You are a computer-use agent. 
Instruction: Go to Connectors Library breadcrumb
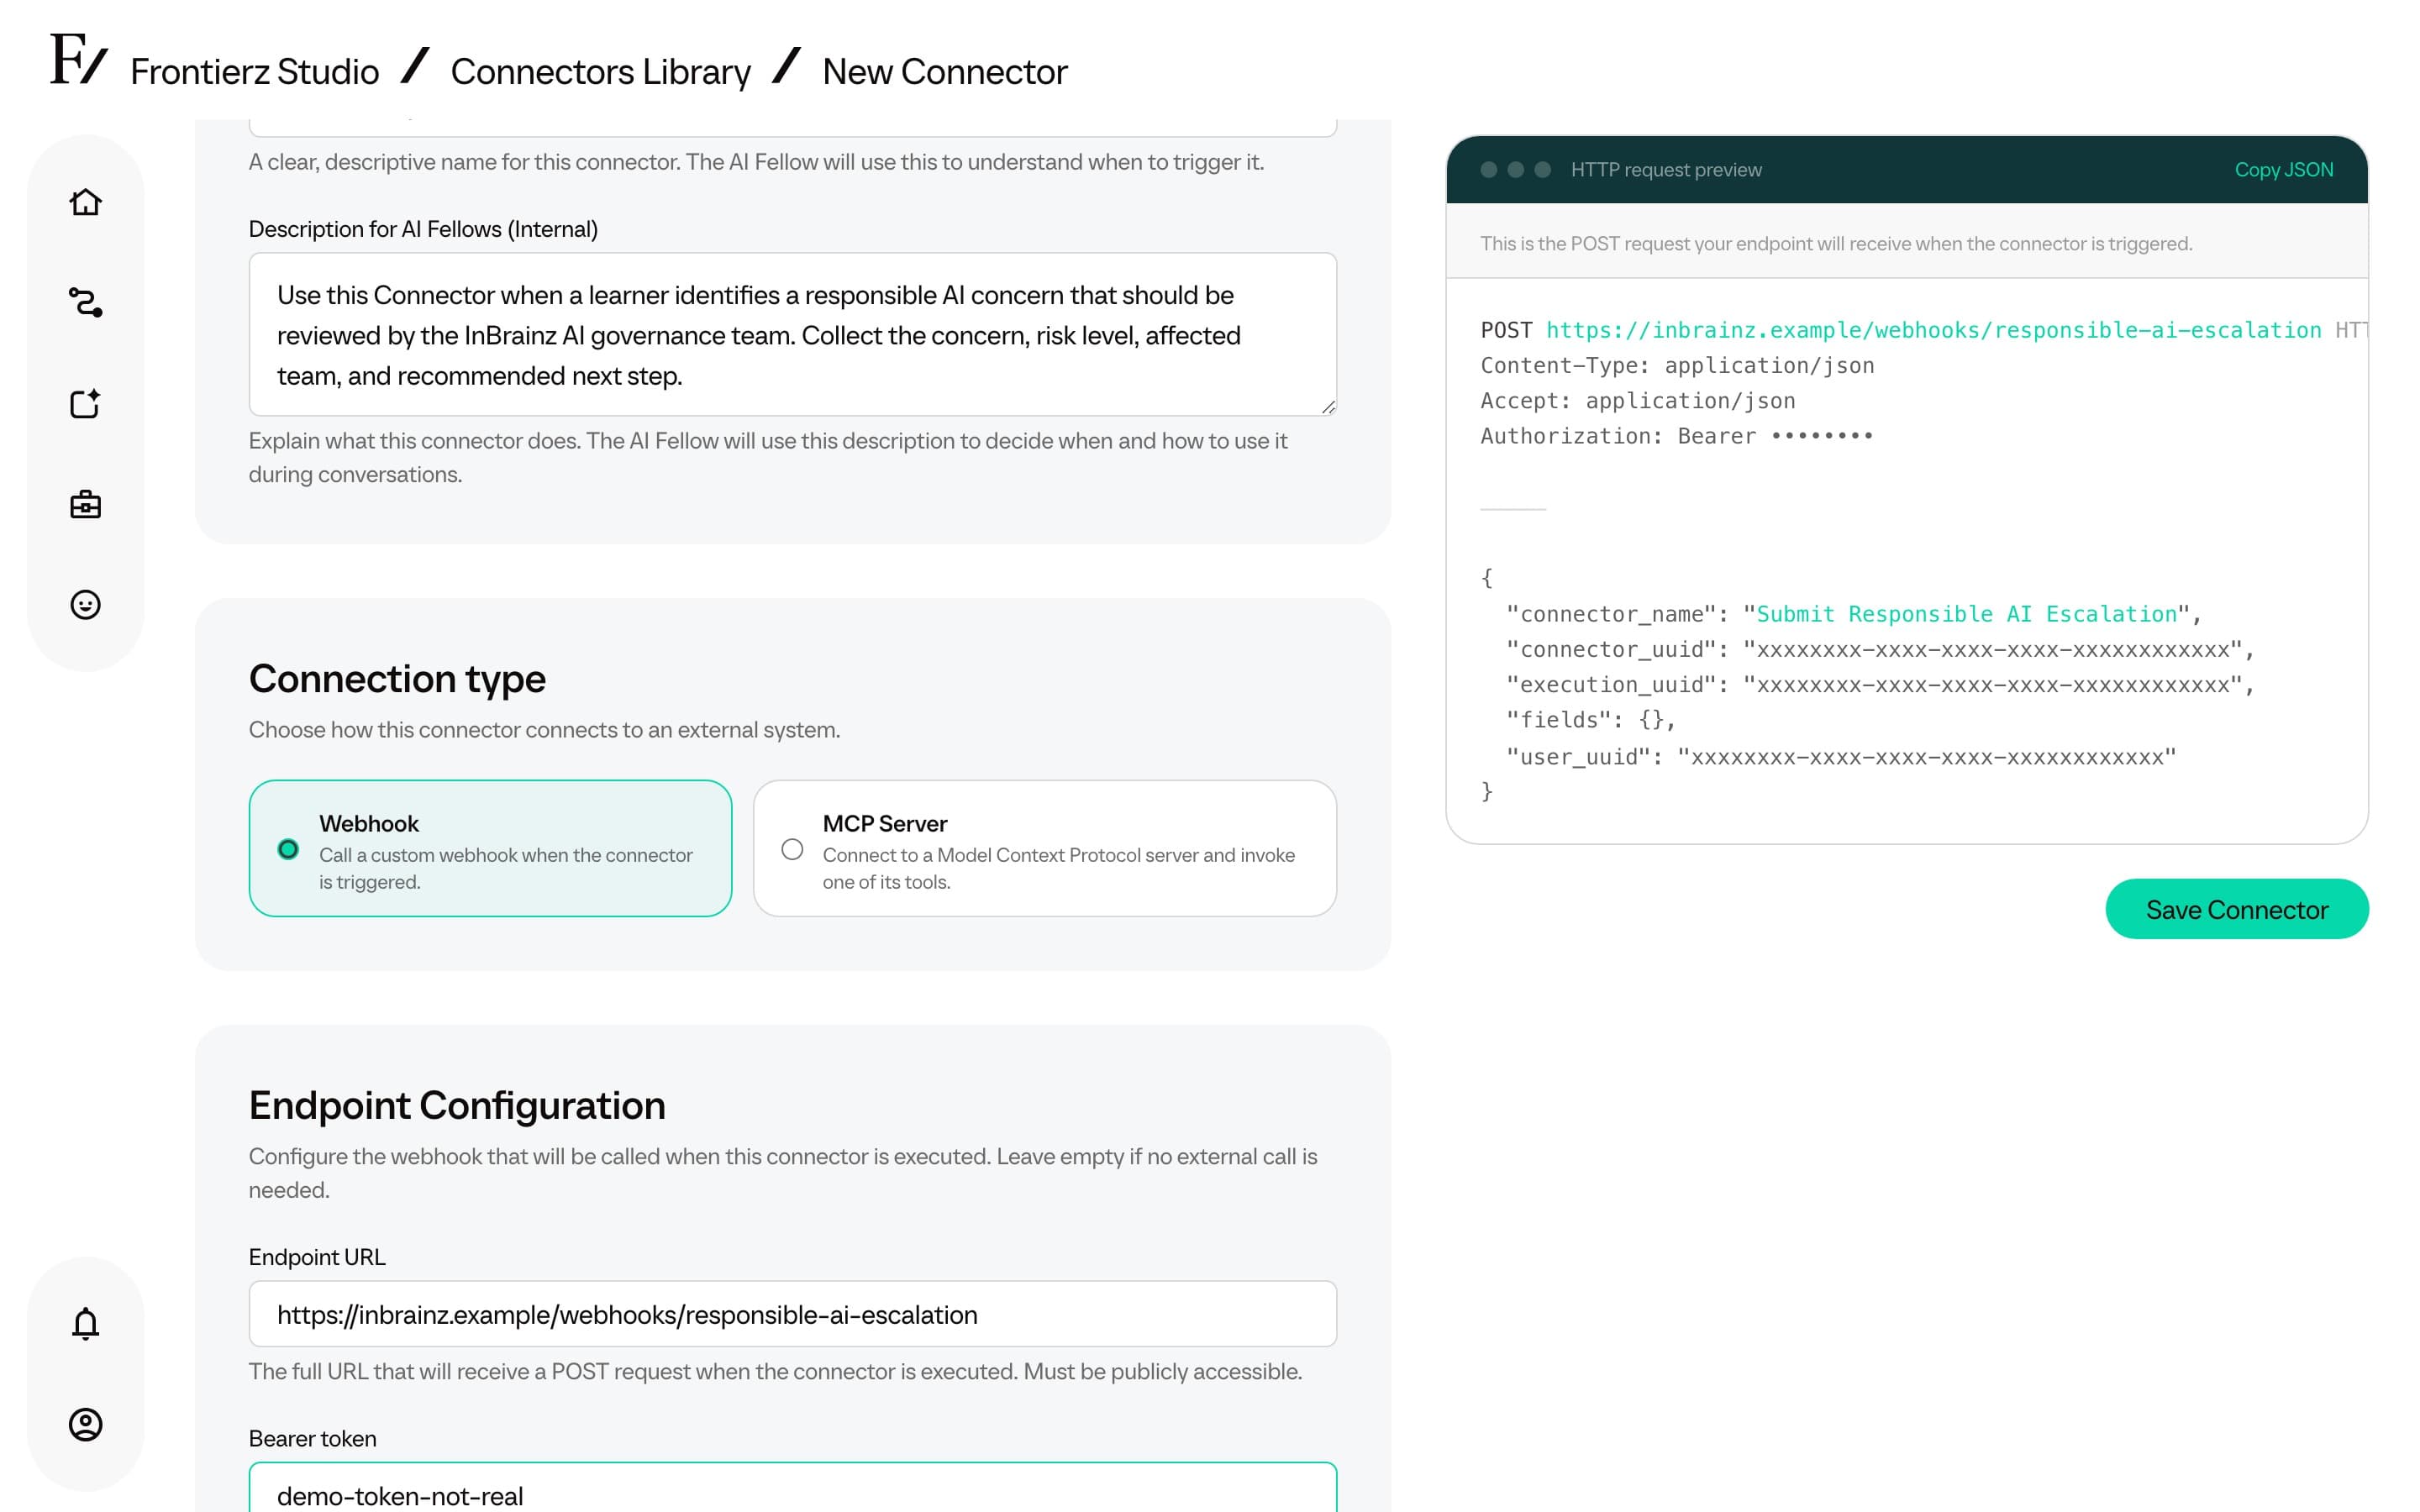pos(600,71)
